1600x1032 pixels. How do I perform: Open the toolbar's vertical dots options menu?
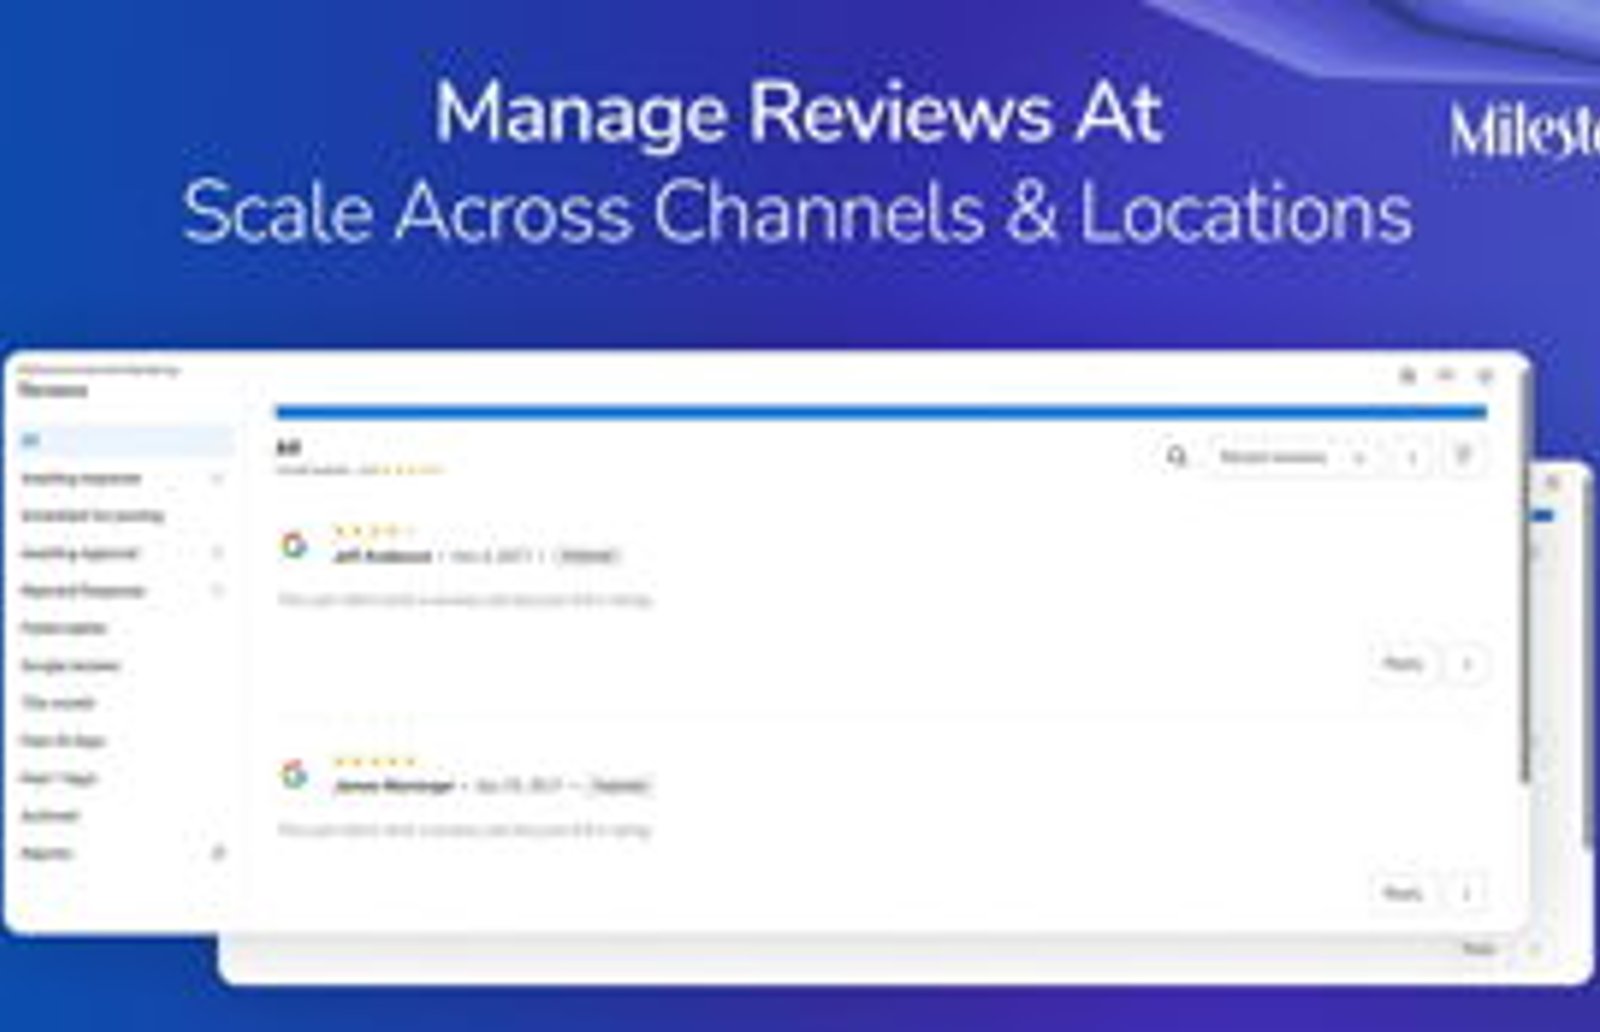click(1412, 457)
